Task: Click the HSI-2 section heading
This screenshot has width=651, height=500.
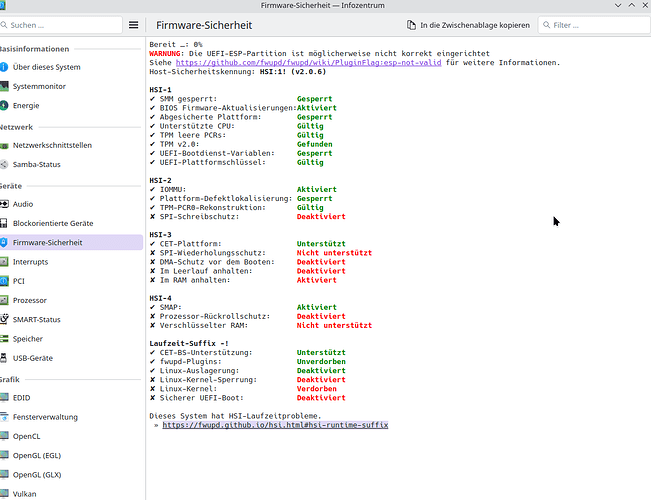Action: pyautogui.click(x=160, y=180)
